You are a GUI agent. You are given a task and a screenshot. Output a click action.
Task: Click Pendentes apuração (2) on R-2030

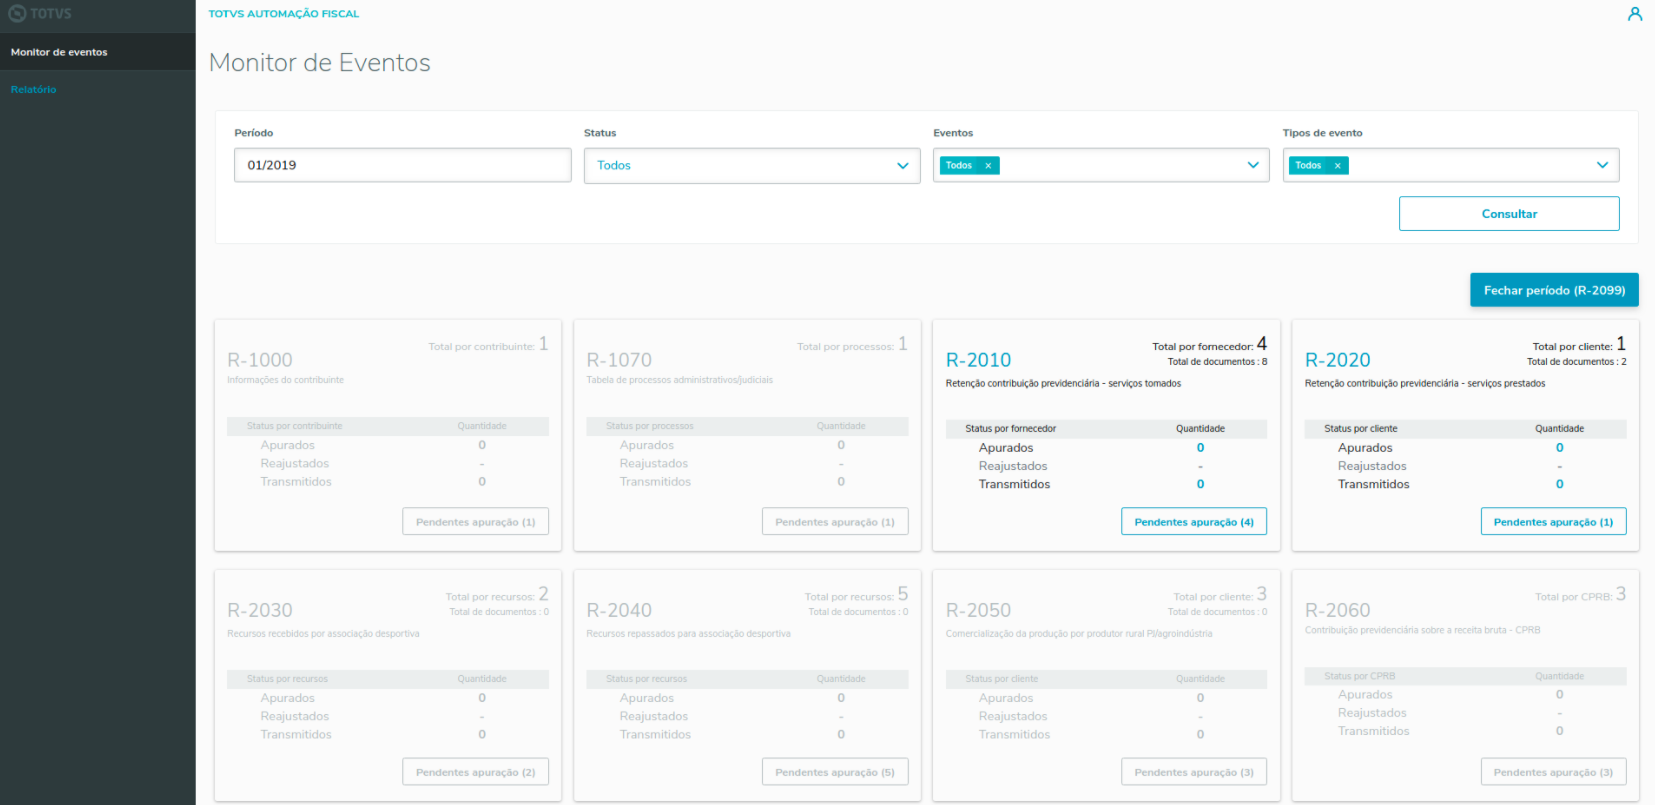pyautogui.click(x=475, y=772)
